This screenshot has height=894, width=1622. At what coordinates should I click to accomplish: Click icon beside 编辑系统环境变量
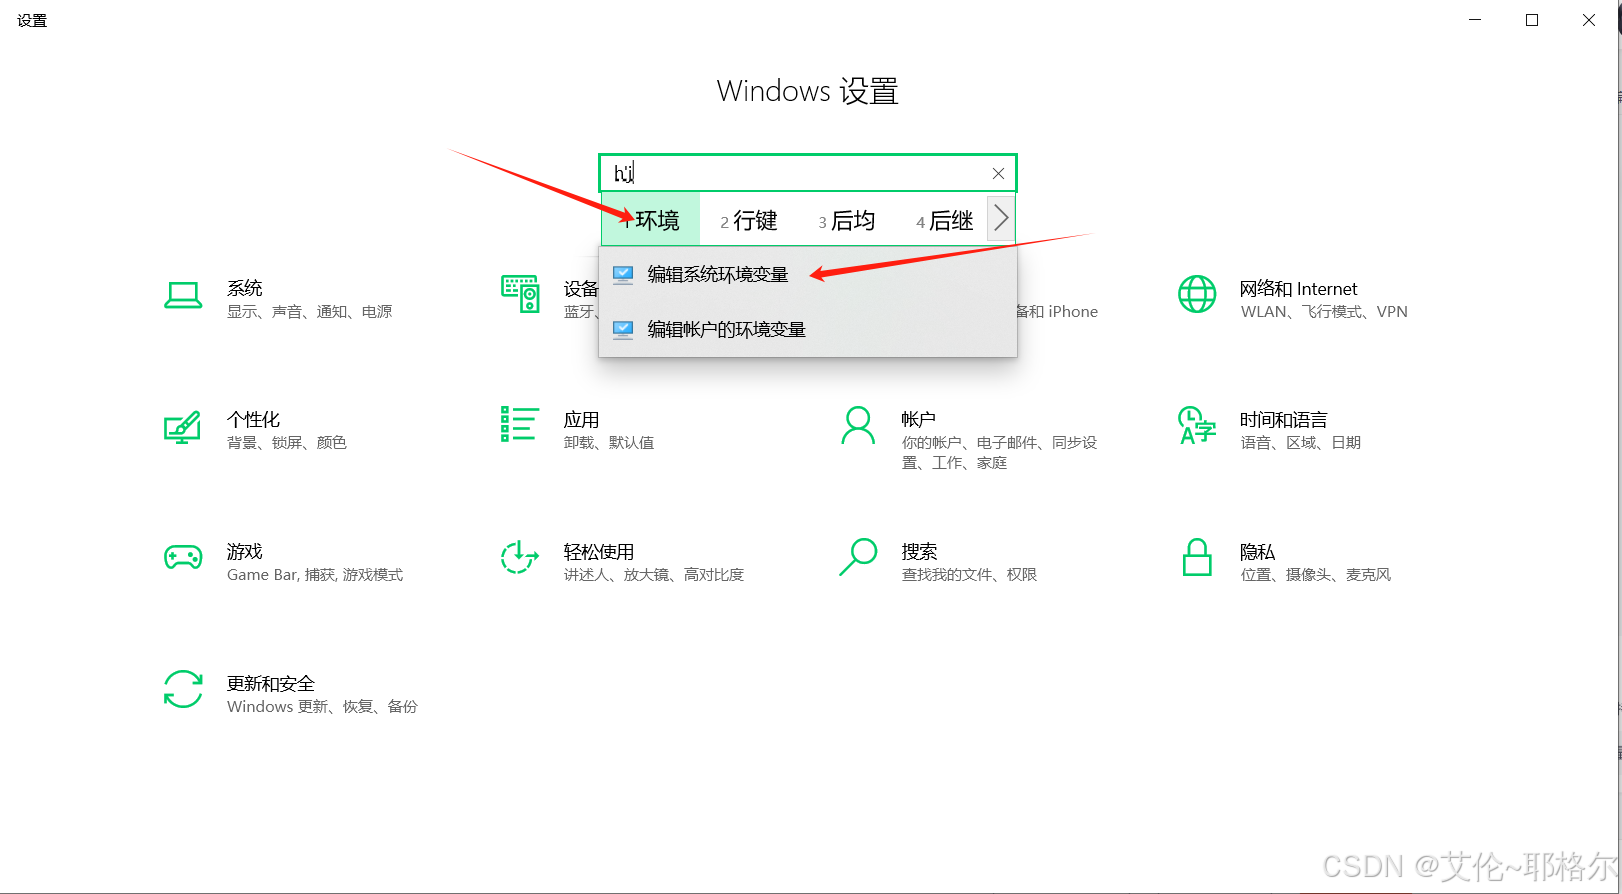tap(623, 274)
